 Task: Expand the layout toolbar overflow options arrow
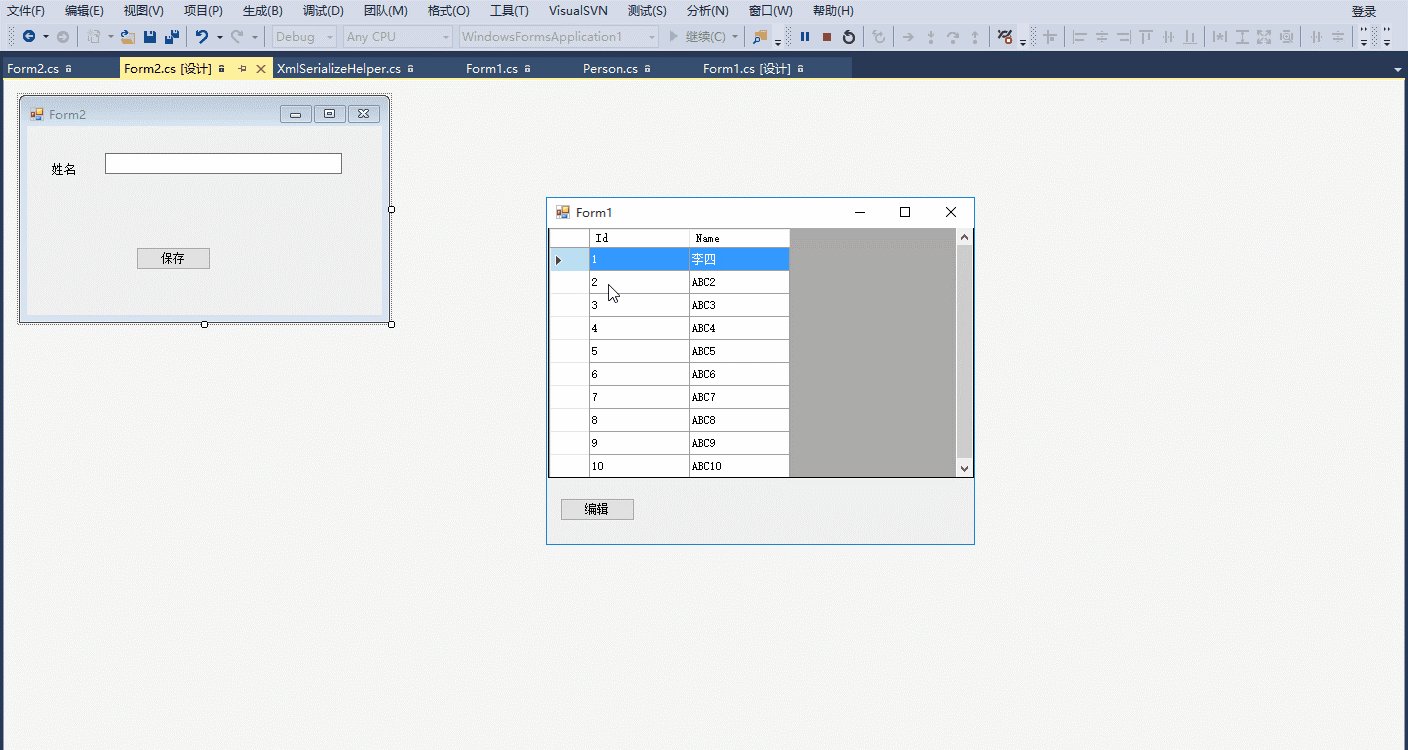(x=1363, y=38)
